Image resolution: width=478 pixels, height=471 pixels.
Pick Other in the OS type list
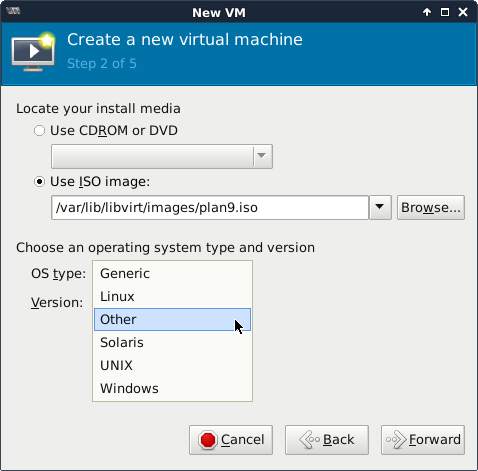[172, 319]
